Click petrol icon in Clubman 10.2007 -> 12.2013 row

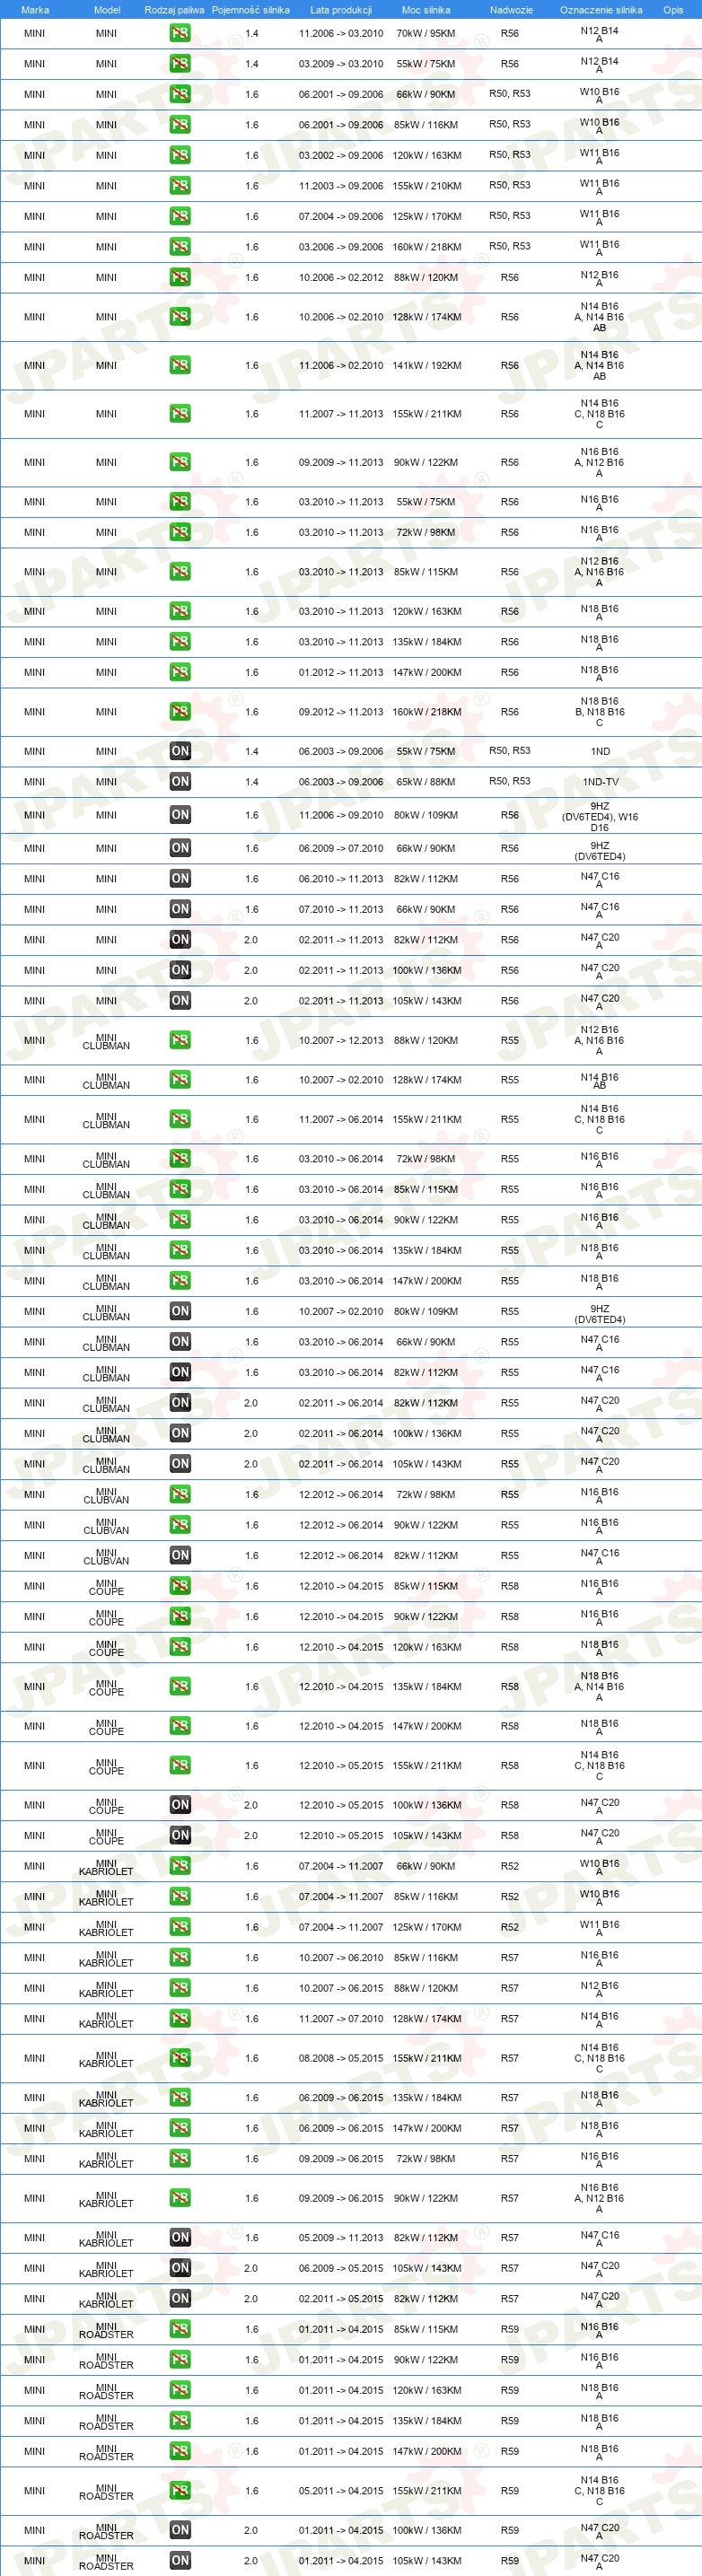click(180, 1040)
